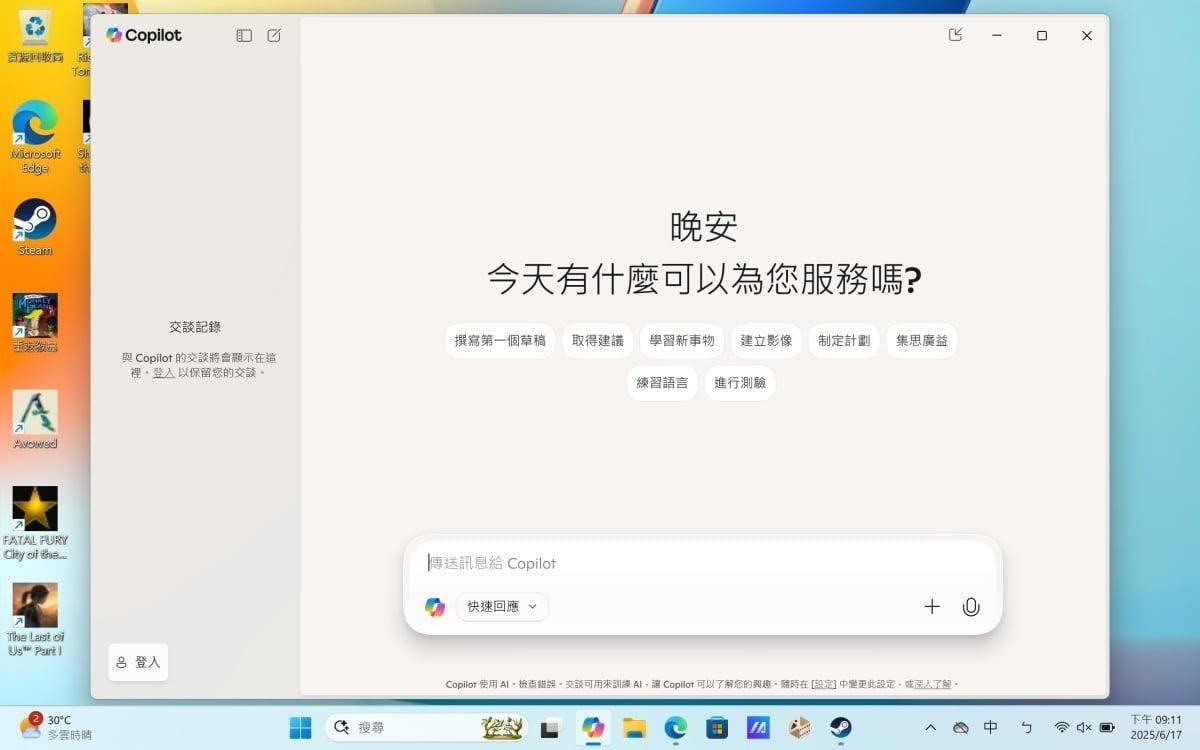Open Microsoft Edge from the taskbar
This screenshot has width=1200, height=750.
click(x=676, y=728)
